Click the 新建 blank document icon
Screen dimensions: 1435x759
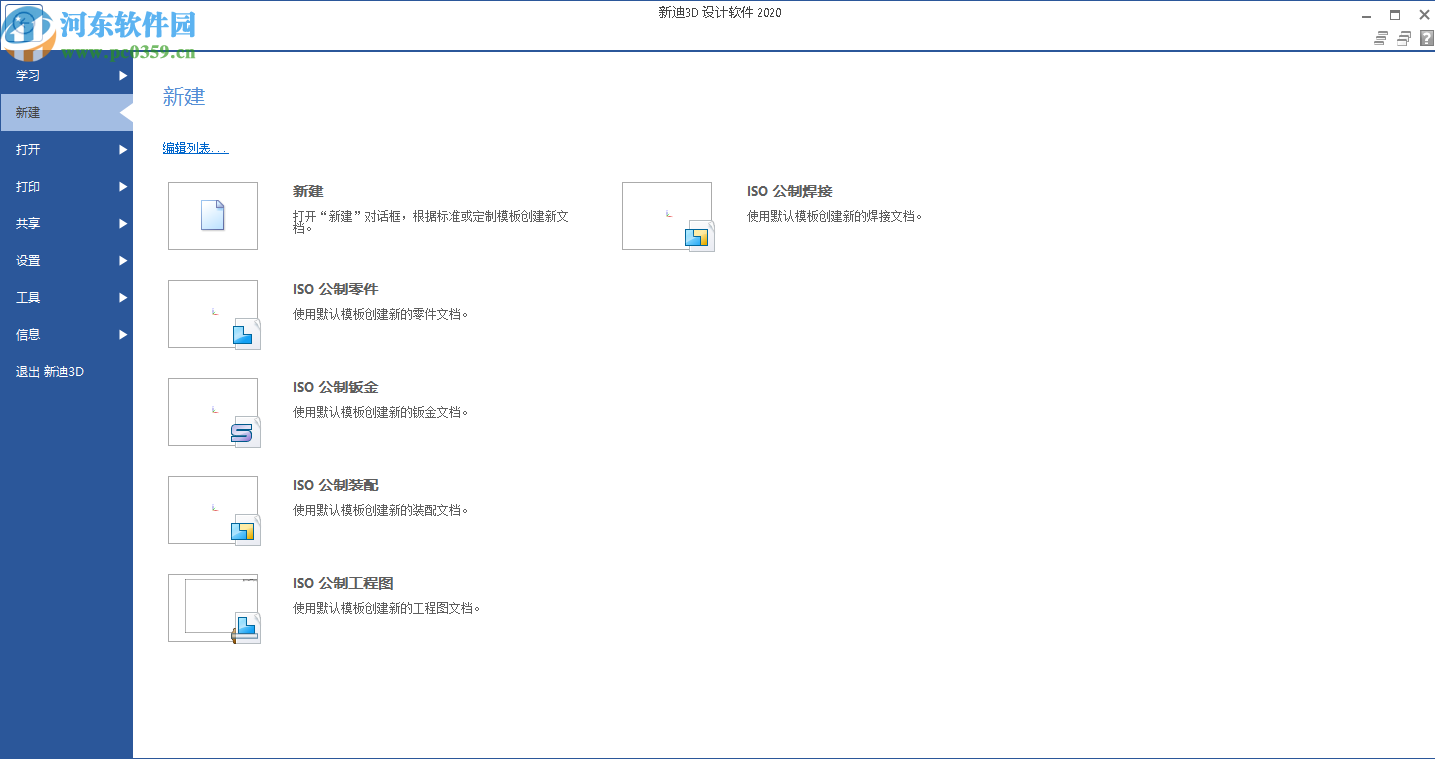point(212,215)
